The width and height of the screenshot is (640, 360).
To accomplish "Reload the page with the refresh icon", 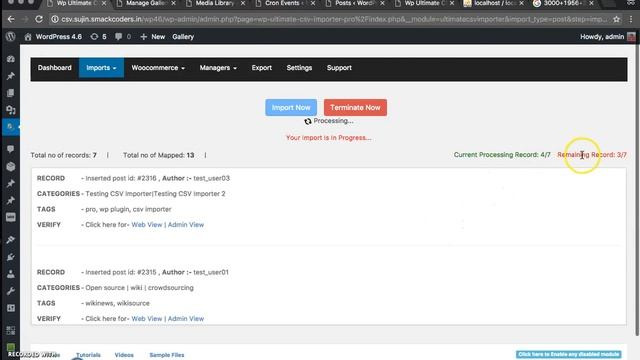I will [x=39, y=19].
